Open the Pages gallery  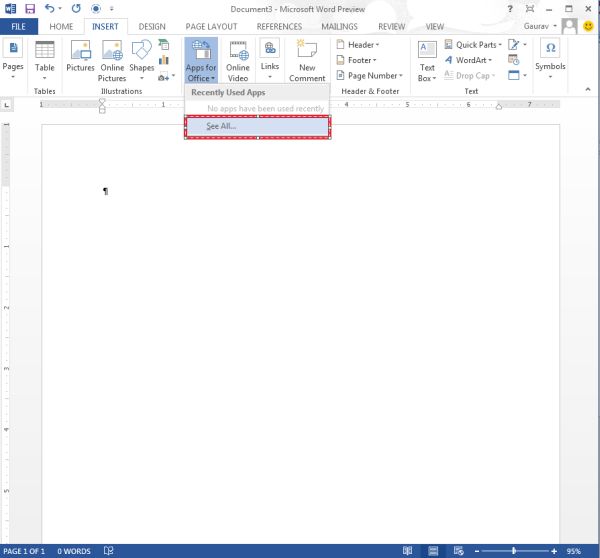pyautogui.click(x=13, y=59)
